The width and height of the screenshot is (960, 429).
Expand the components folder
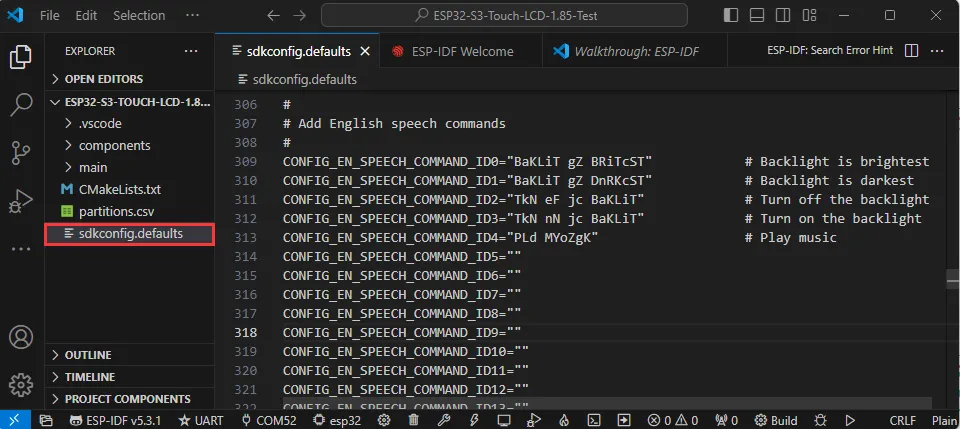[x=114, y=145]
